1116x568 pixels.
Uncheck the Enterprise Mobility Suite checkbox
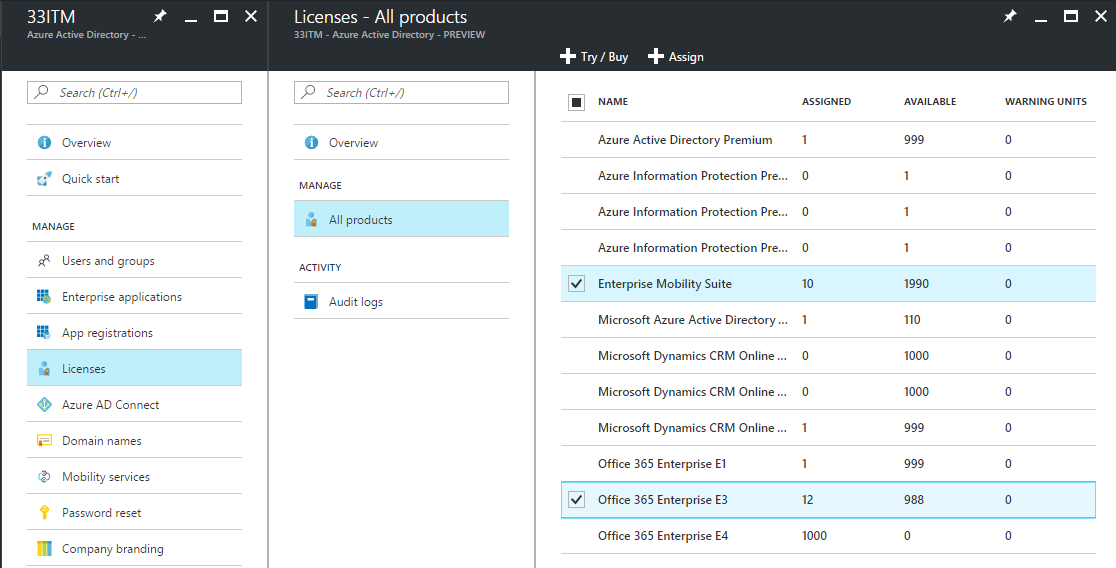click(x=577, y=284)
